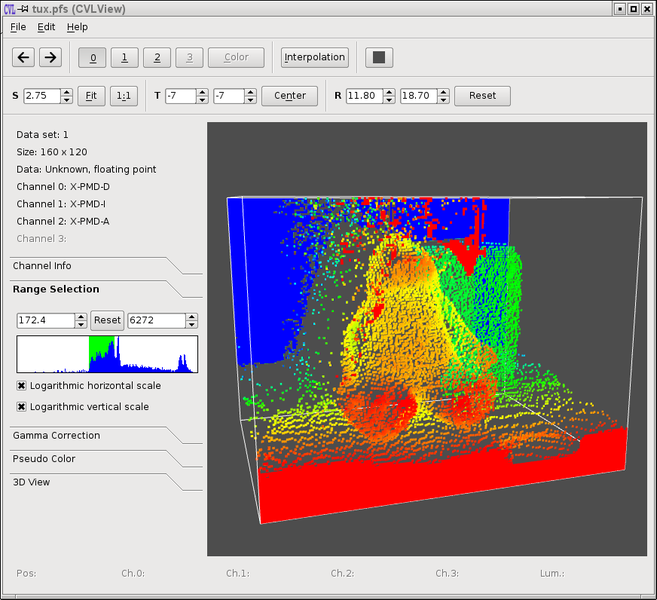Go to previous data set with left arrow
The width and height of the screenshot is (657, 600).
pyautogui.click(x=23, y=57)
